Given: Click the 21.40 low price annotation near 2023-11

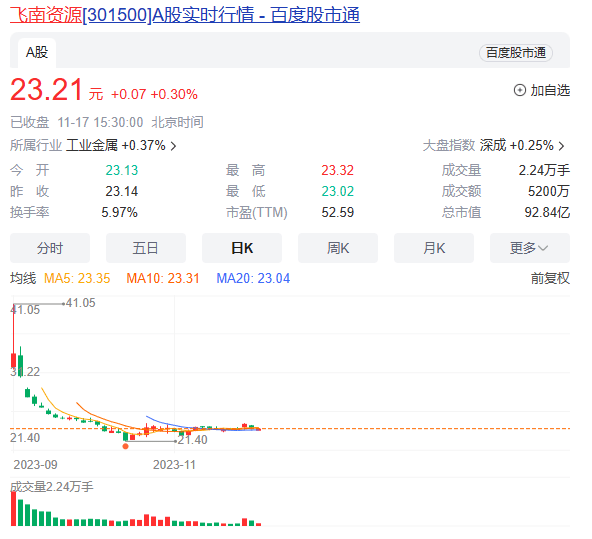Looking at the screenshot, I should tap(193, 440).
